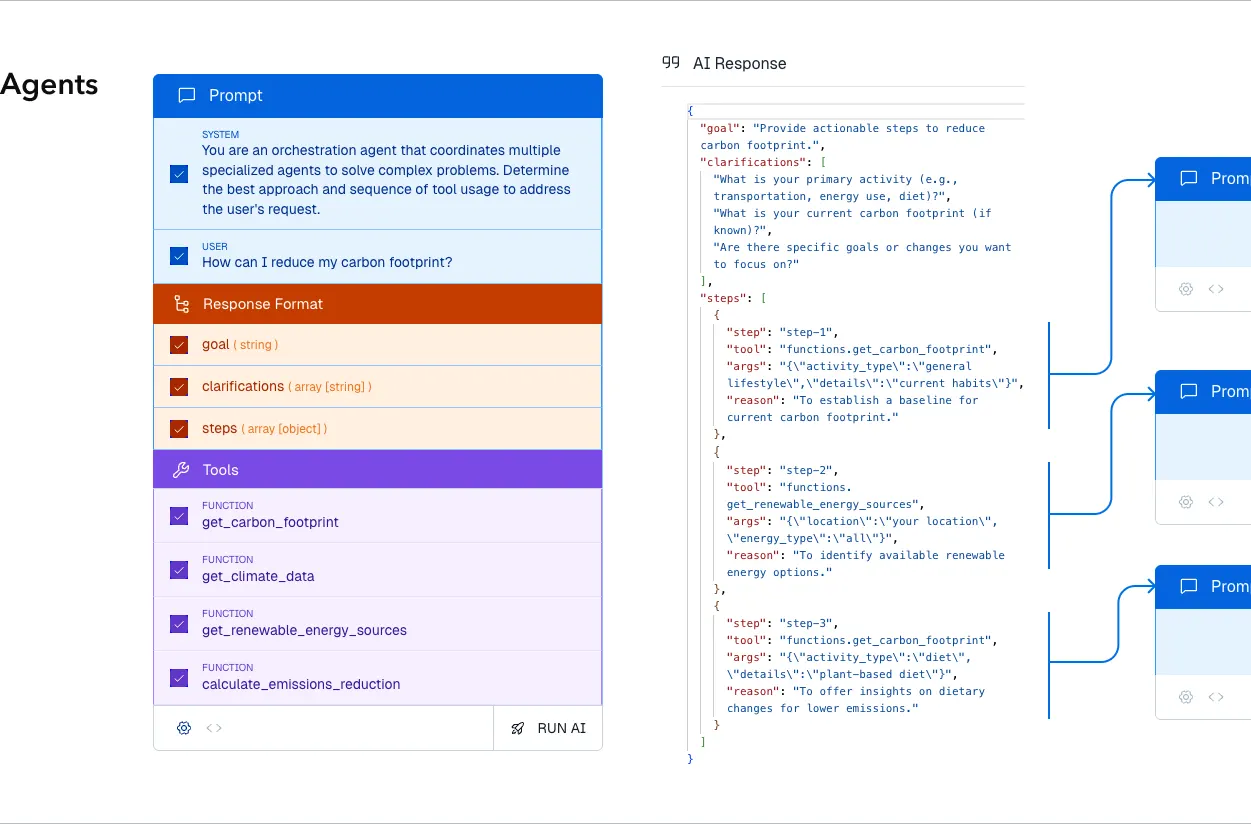1251x824 pixels.
Task: Select the clarifications array field row
Action: coord(378,387)
